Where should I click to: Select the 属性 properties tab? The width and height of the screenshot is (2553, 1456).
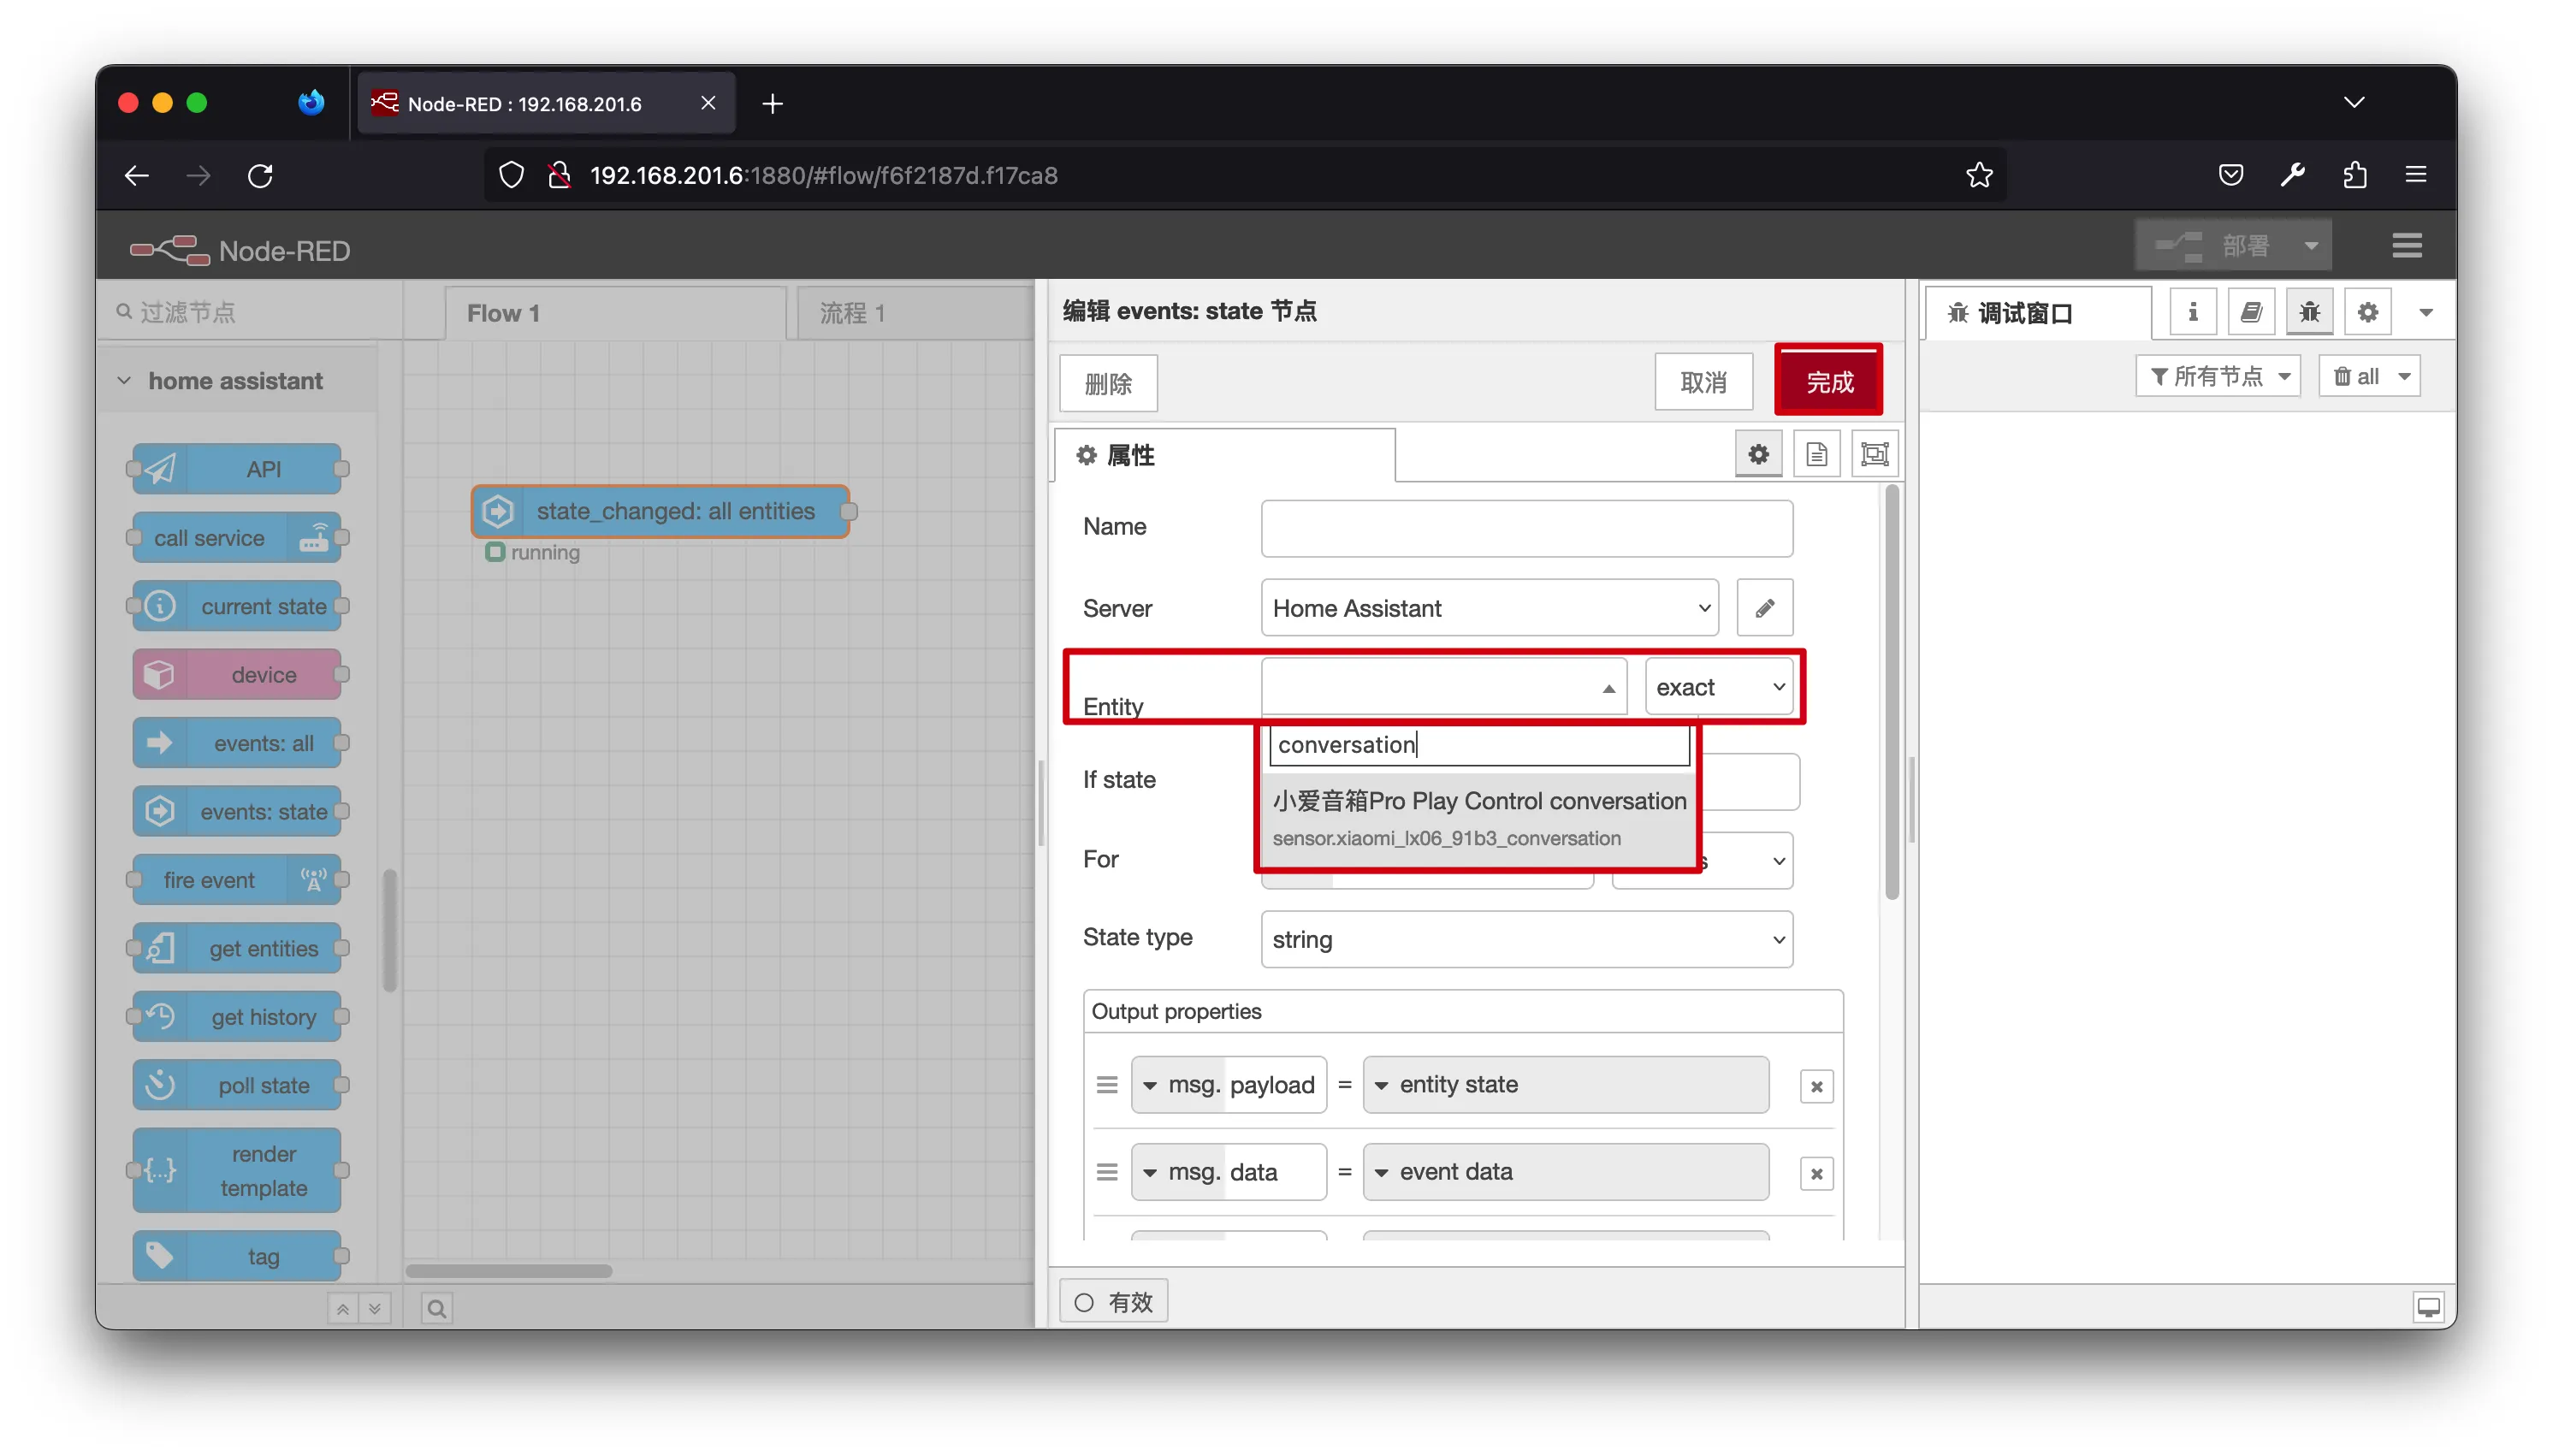tap(1225, 456)
